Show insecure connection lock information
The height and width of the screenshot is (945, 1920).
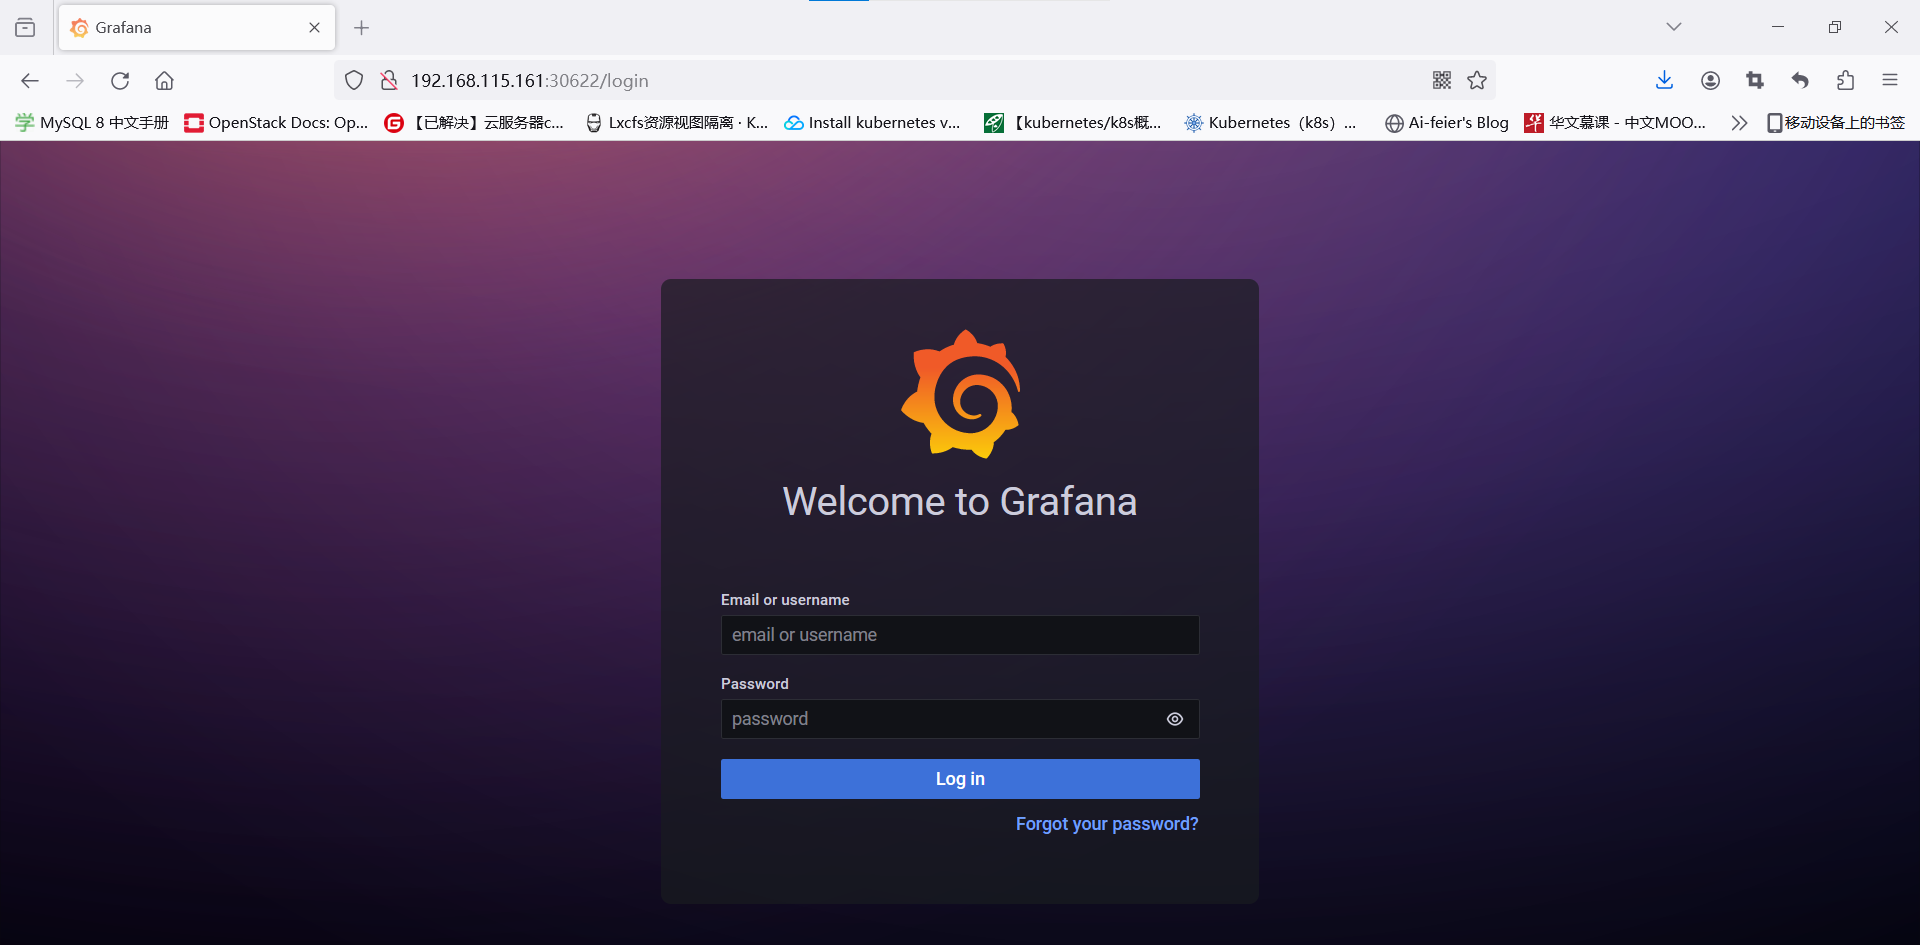point(389,81)
